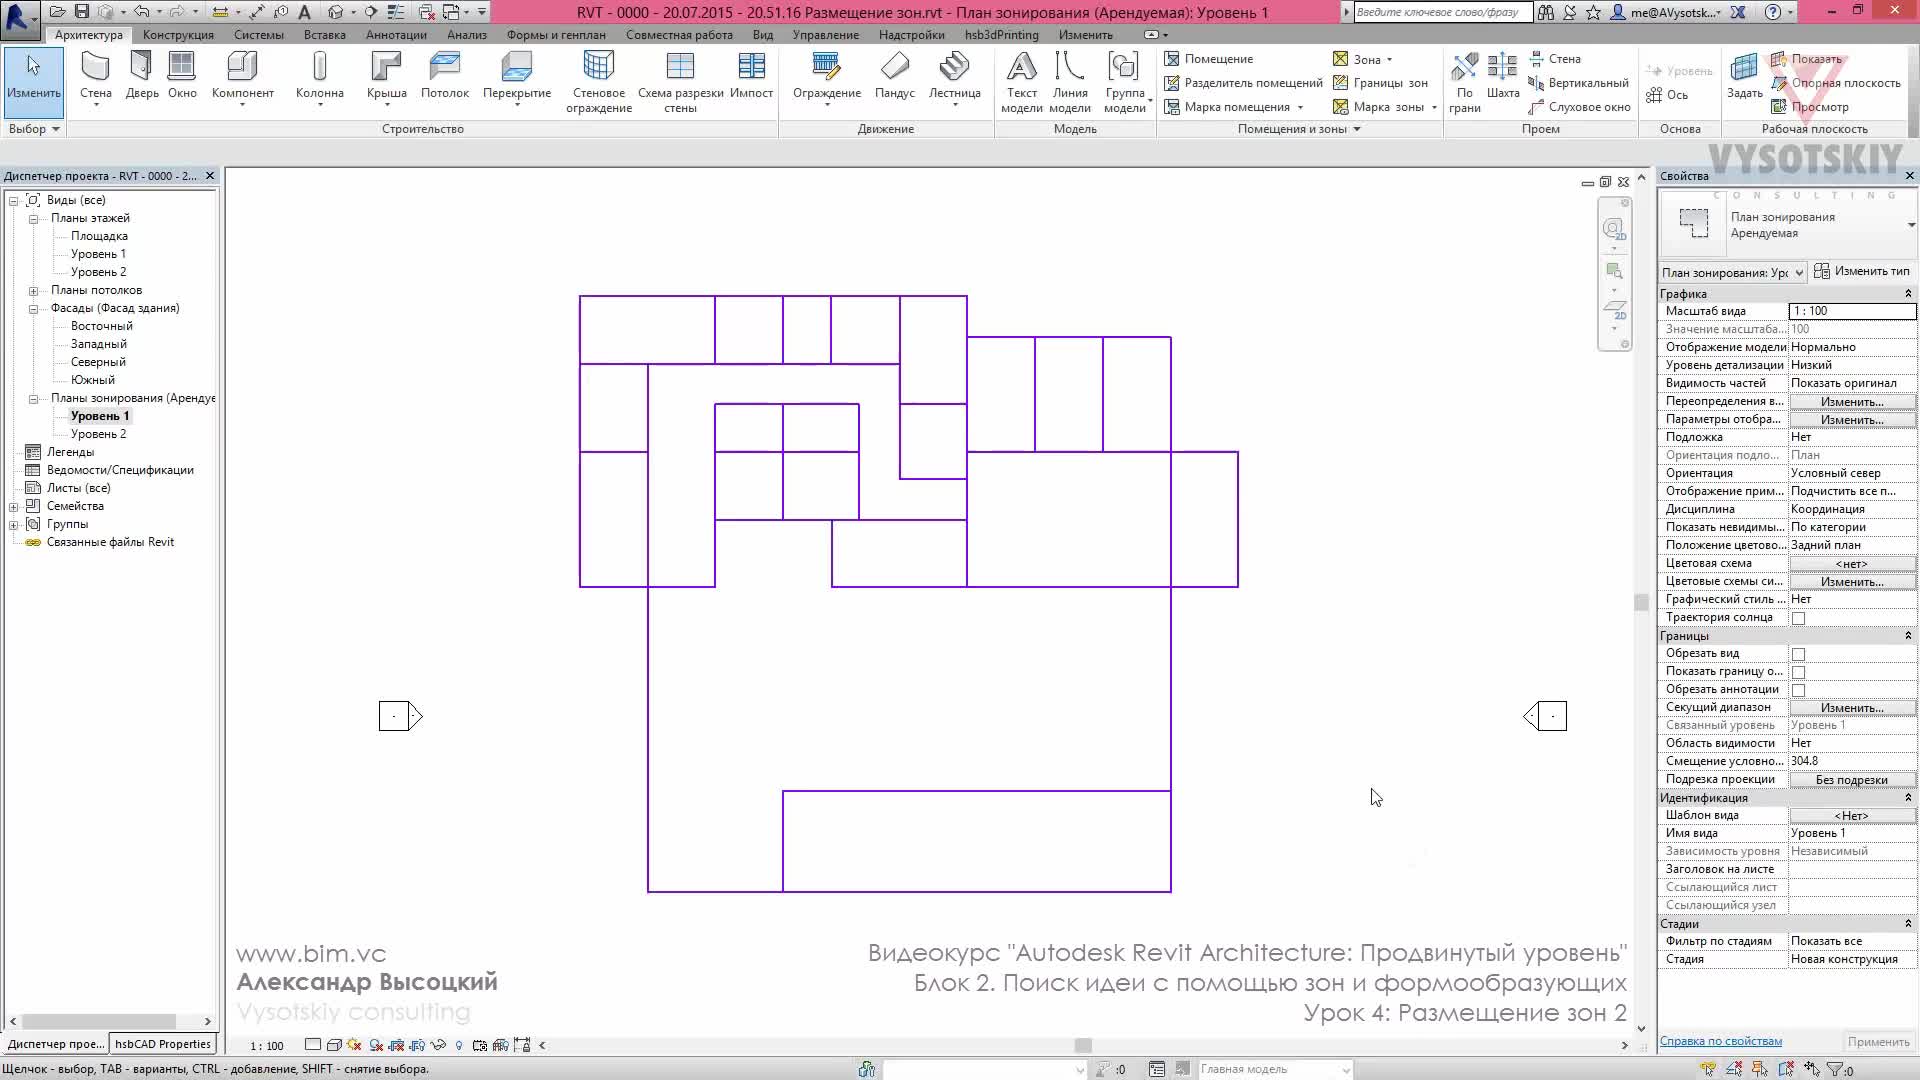Toggle the Обрезать вид checkbox
1920x1080 pixels.
pos(1798,654)
